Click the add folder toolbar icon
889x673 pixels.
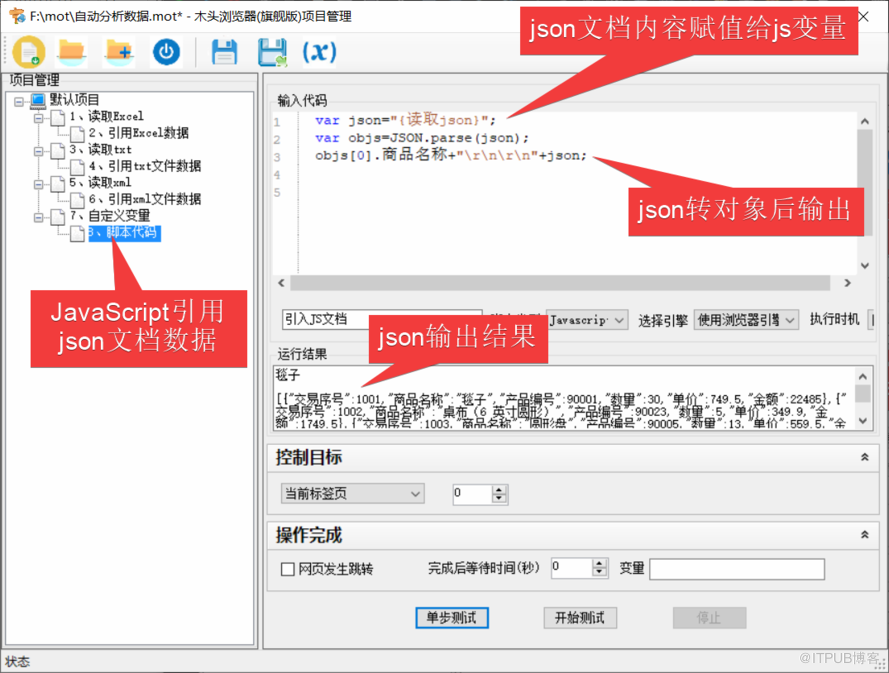119,52
